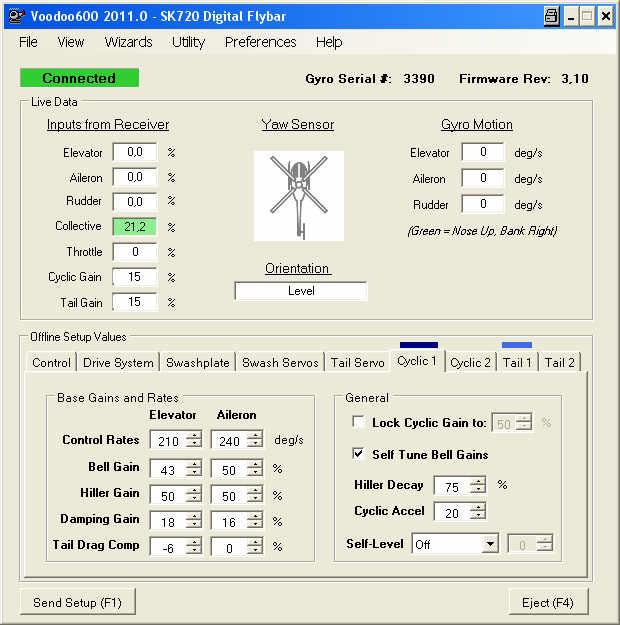Open the File menu
The width and height of the screenshot is (620, 625).
(28, 42)
